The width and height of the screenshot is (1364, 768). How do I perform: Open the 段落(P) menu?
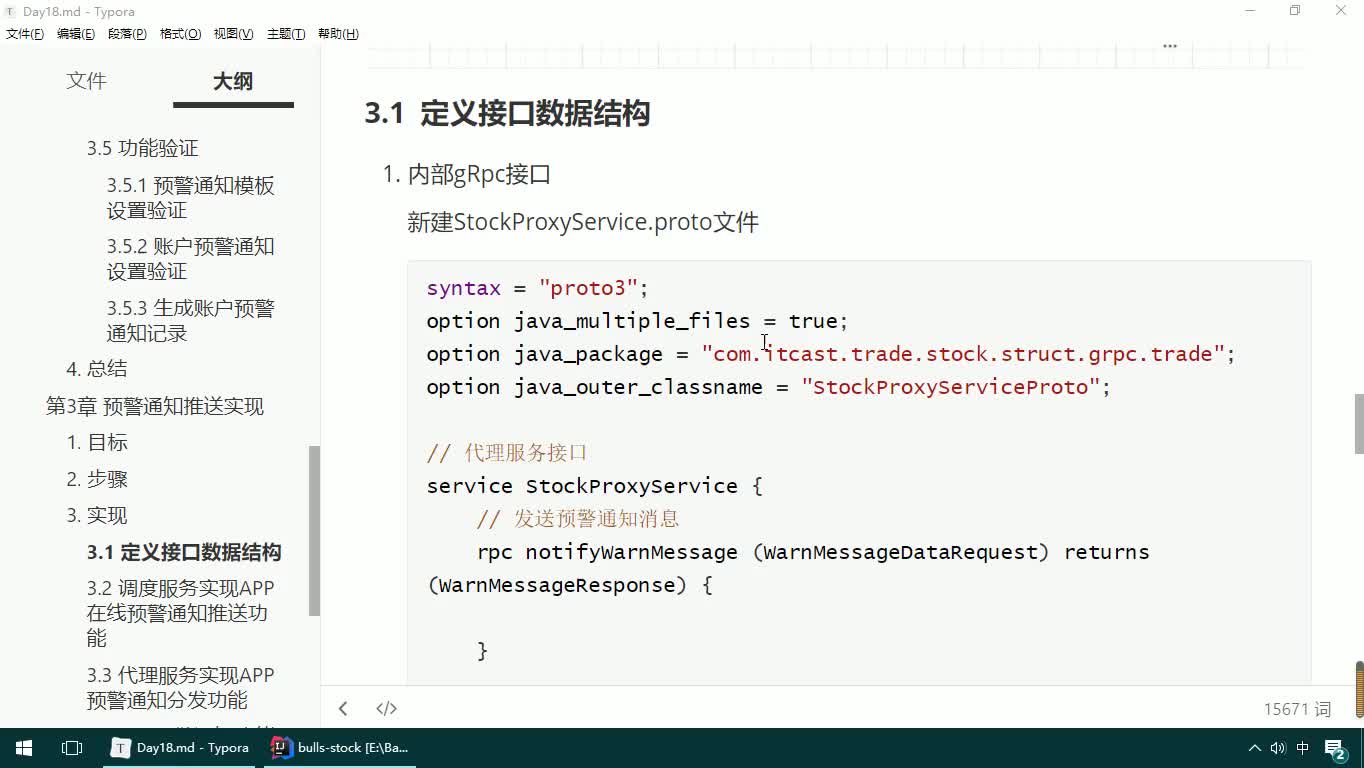(x=127, y=34)
